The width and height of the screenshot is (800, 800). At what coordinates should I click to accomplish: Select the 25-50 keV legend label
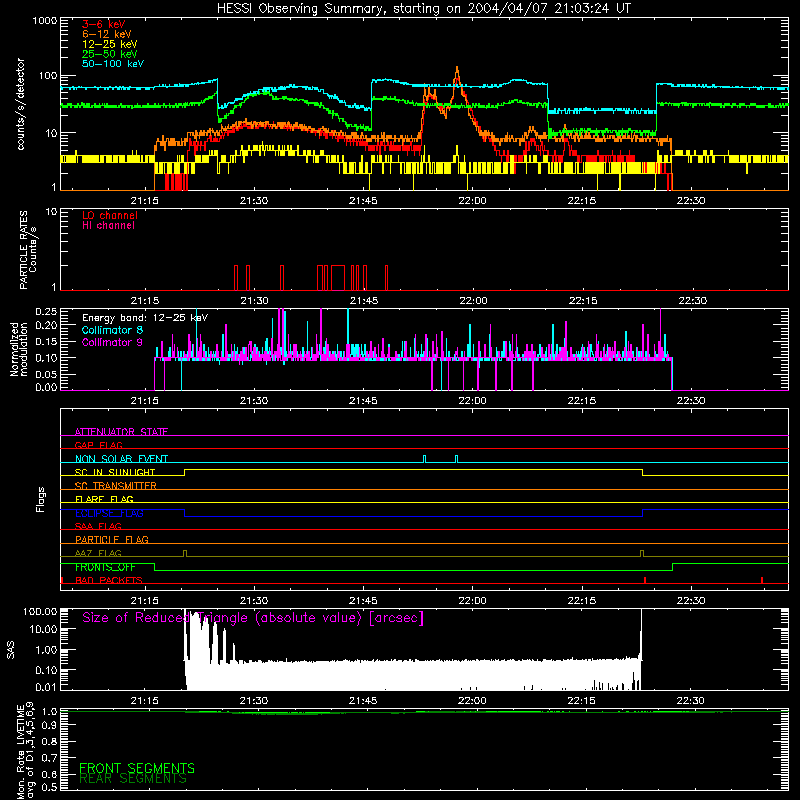coord(110,54)
